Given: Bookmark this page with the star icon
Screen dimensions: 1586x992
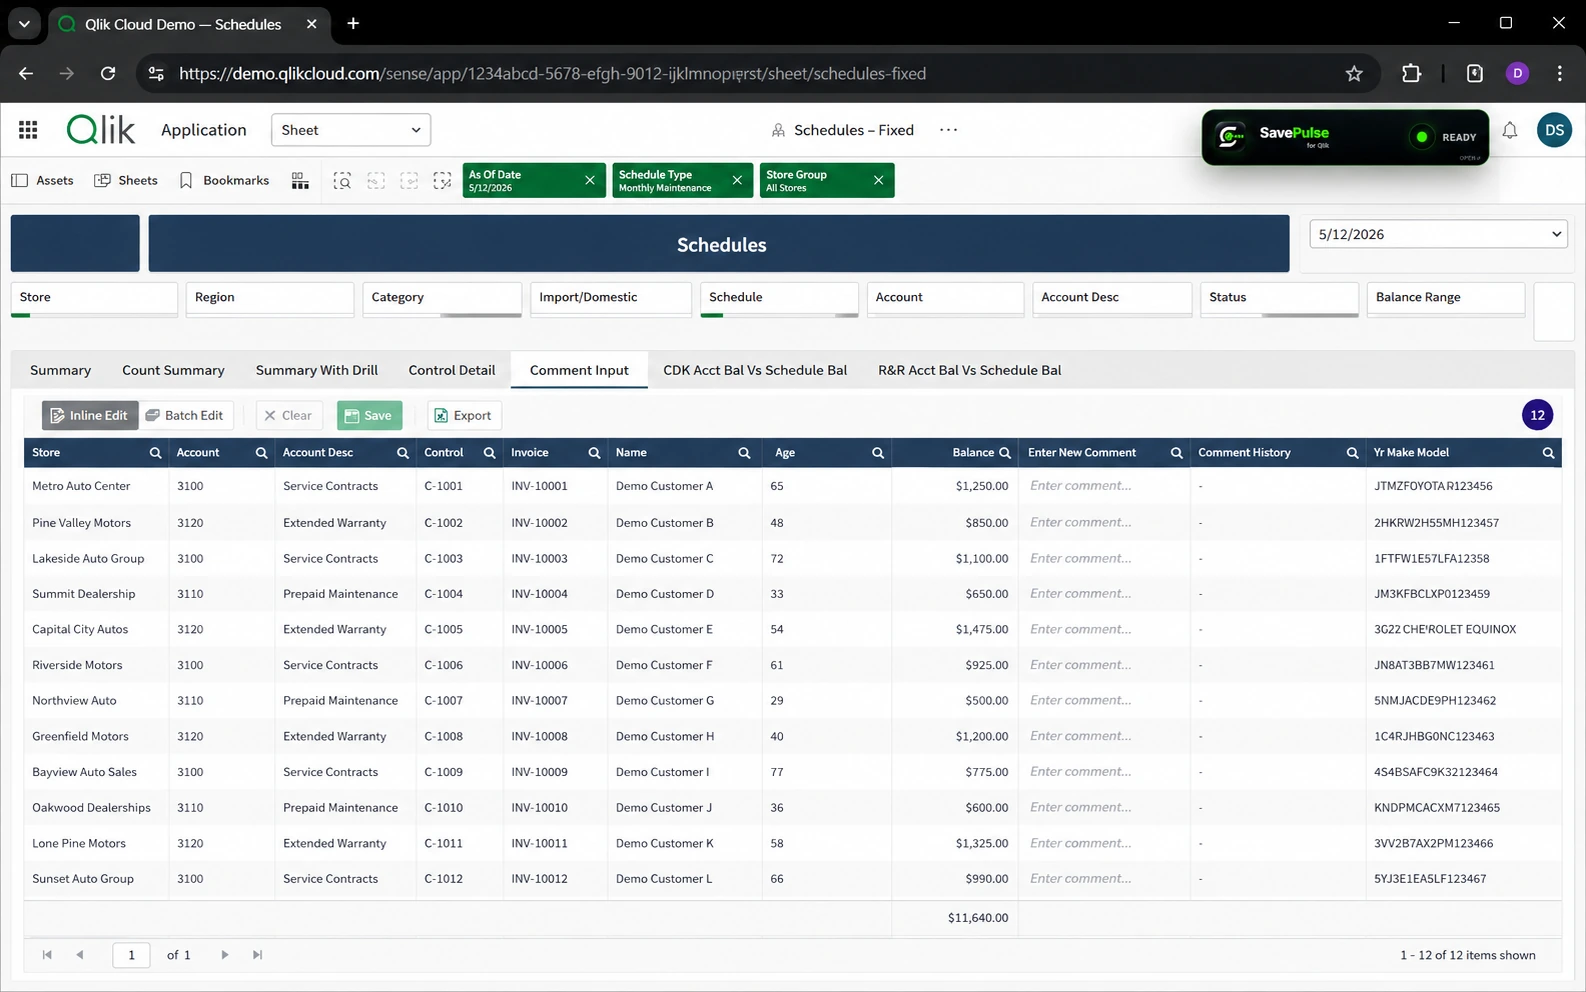Looking at the screenshot, I should click(x=1354, y=74).
